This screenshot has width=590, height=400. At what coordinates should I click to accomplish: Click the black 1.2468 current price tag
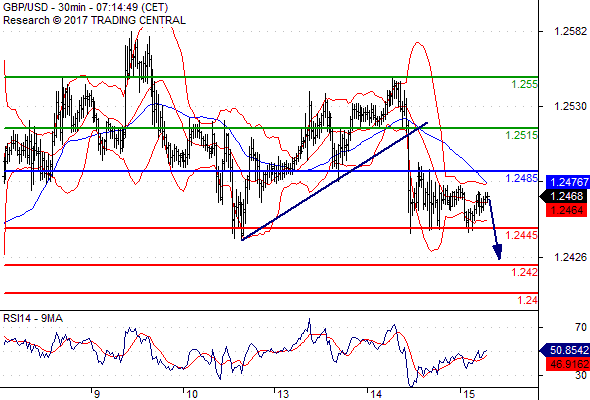(x=563, y=196)
